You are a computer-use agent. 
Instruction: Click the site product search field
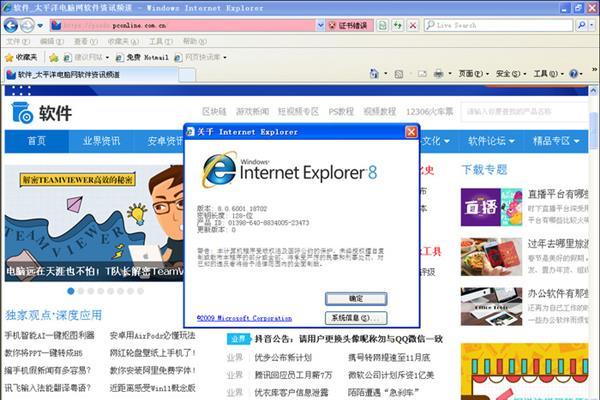click(524, 112)
